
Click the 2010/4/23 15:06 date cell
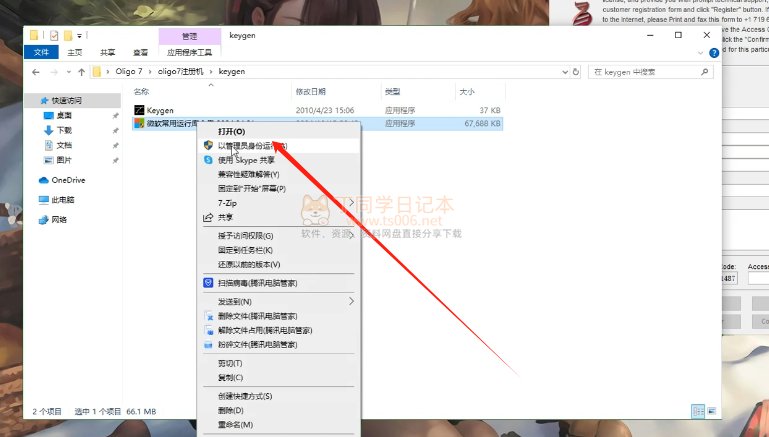325,110
